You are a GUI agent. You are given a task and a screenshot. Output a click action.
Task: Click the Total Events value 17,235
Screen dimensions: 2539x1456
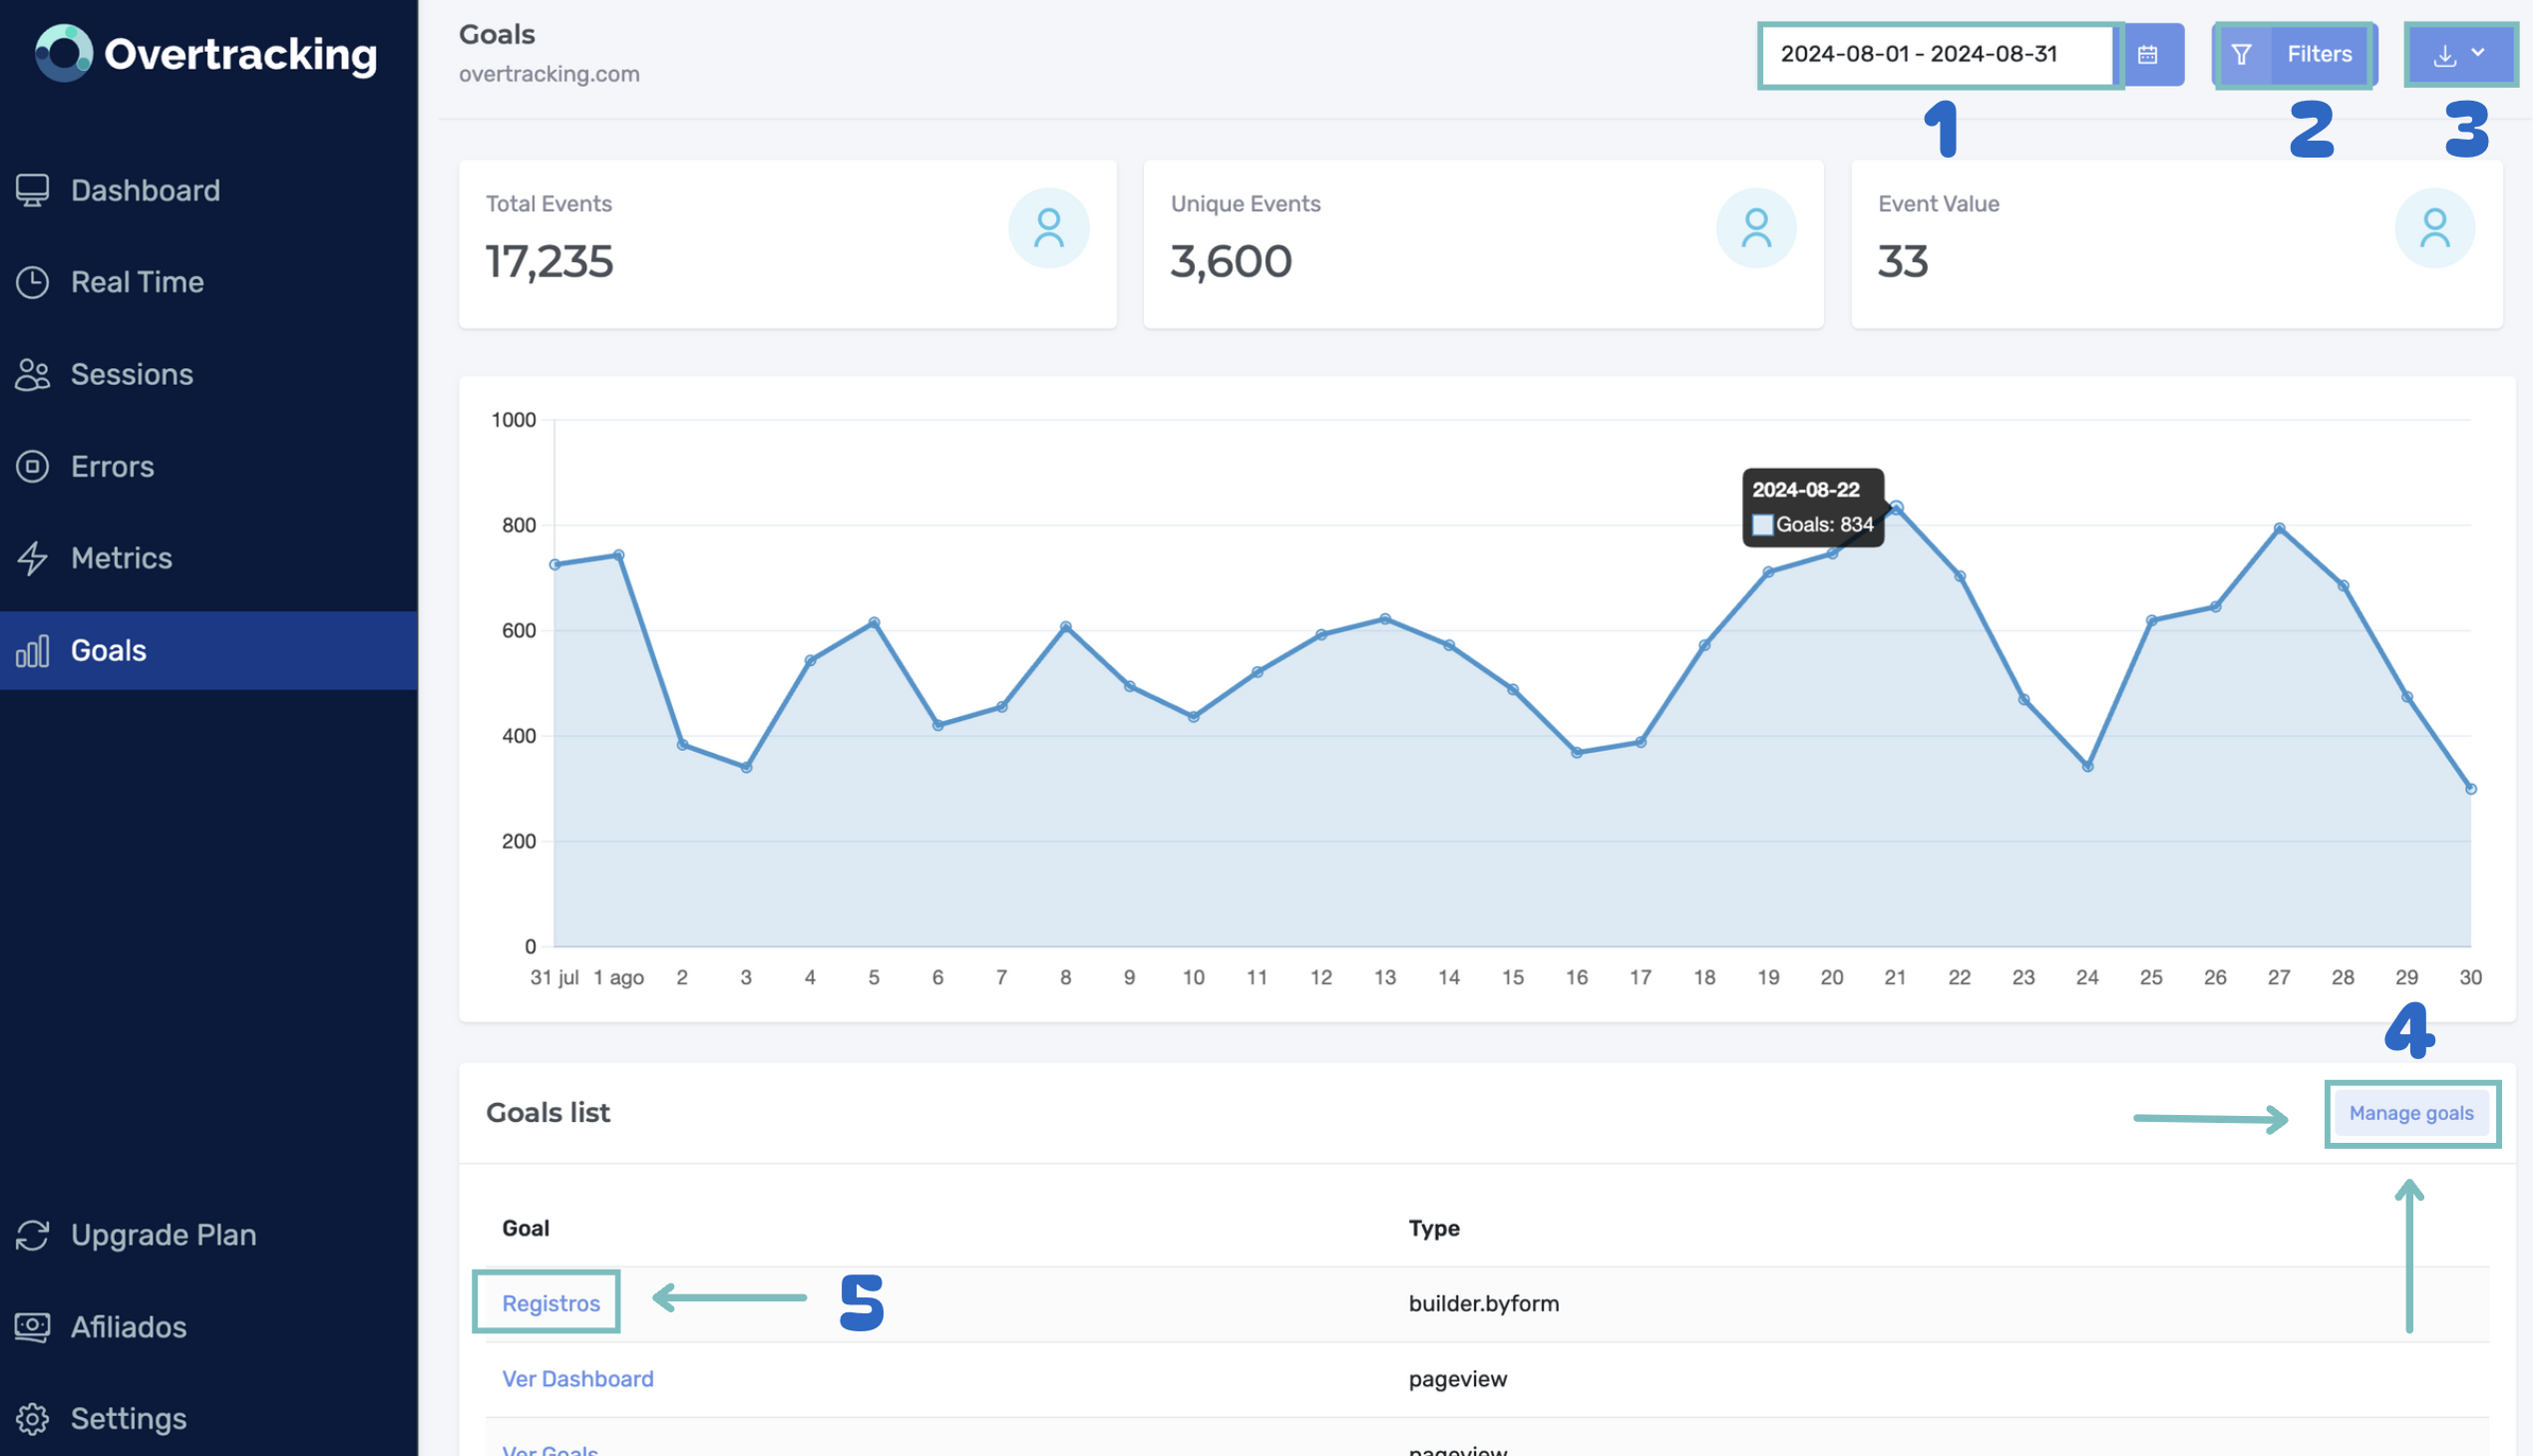(x=550, y=261)
